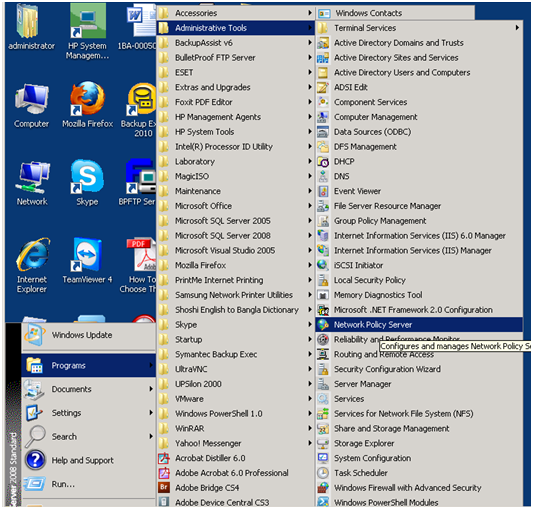Click Windows Firewall with Advanced Security icon
Screen dimensions: 533x509
click(x=323, y=488)
